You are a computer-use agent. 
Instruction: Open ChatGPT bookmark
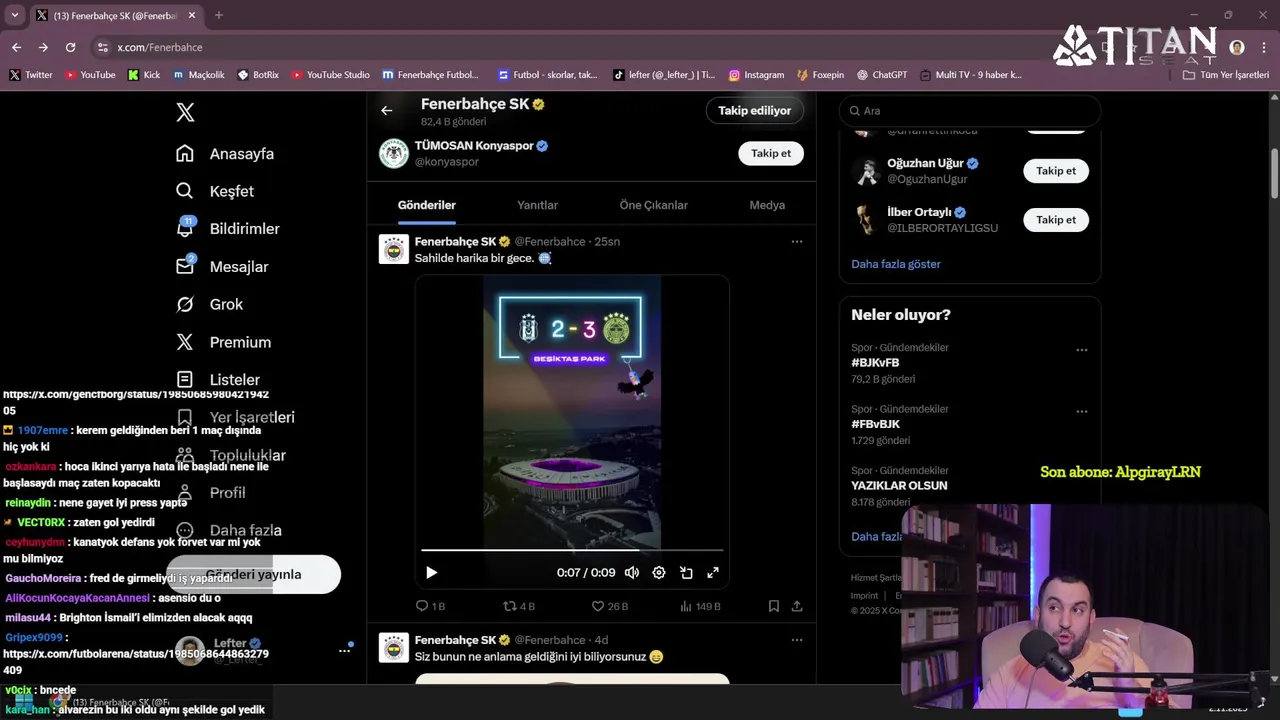click(882, 75)
